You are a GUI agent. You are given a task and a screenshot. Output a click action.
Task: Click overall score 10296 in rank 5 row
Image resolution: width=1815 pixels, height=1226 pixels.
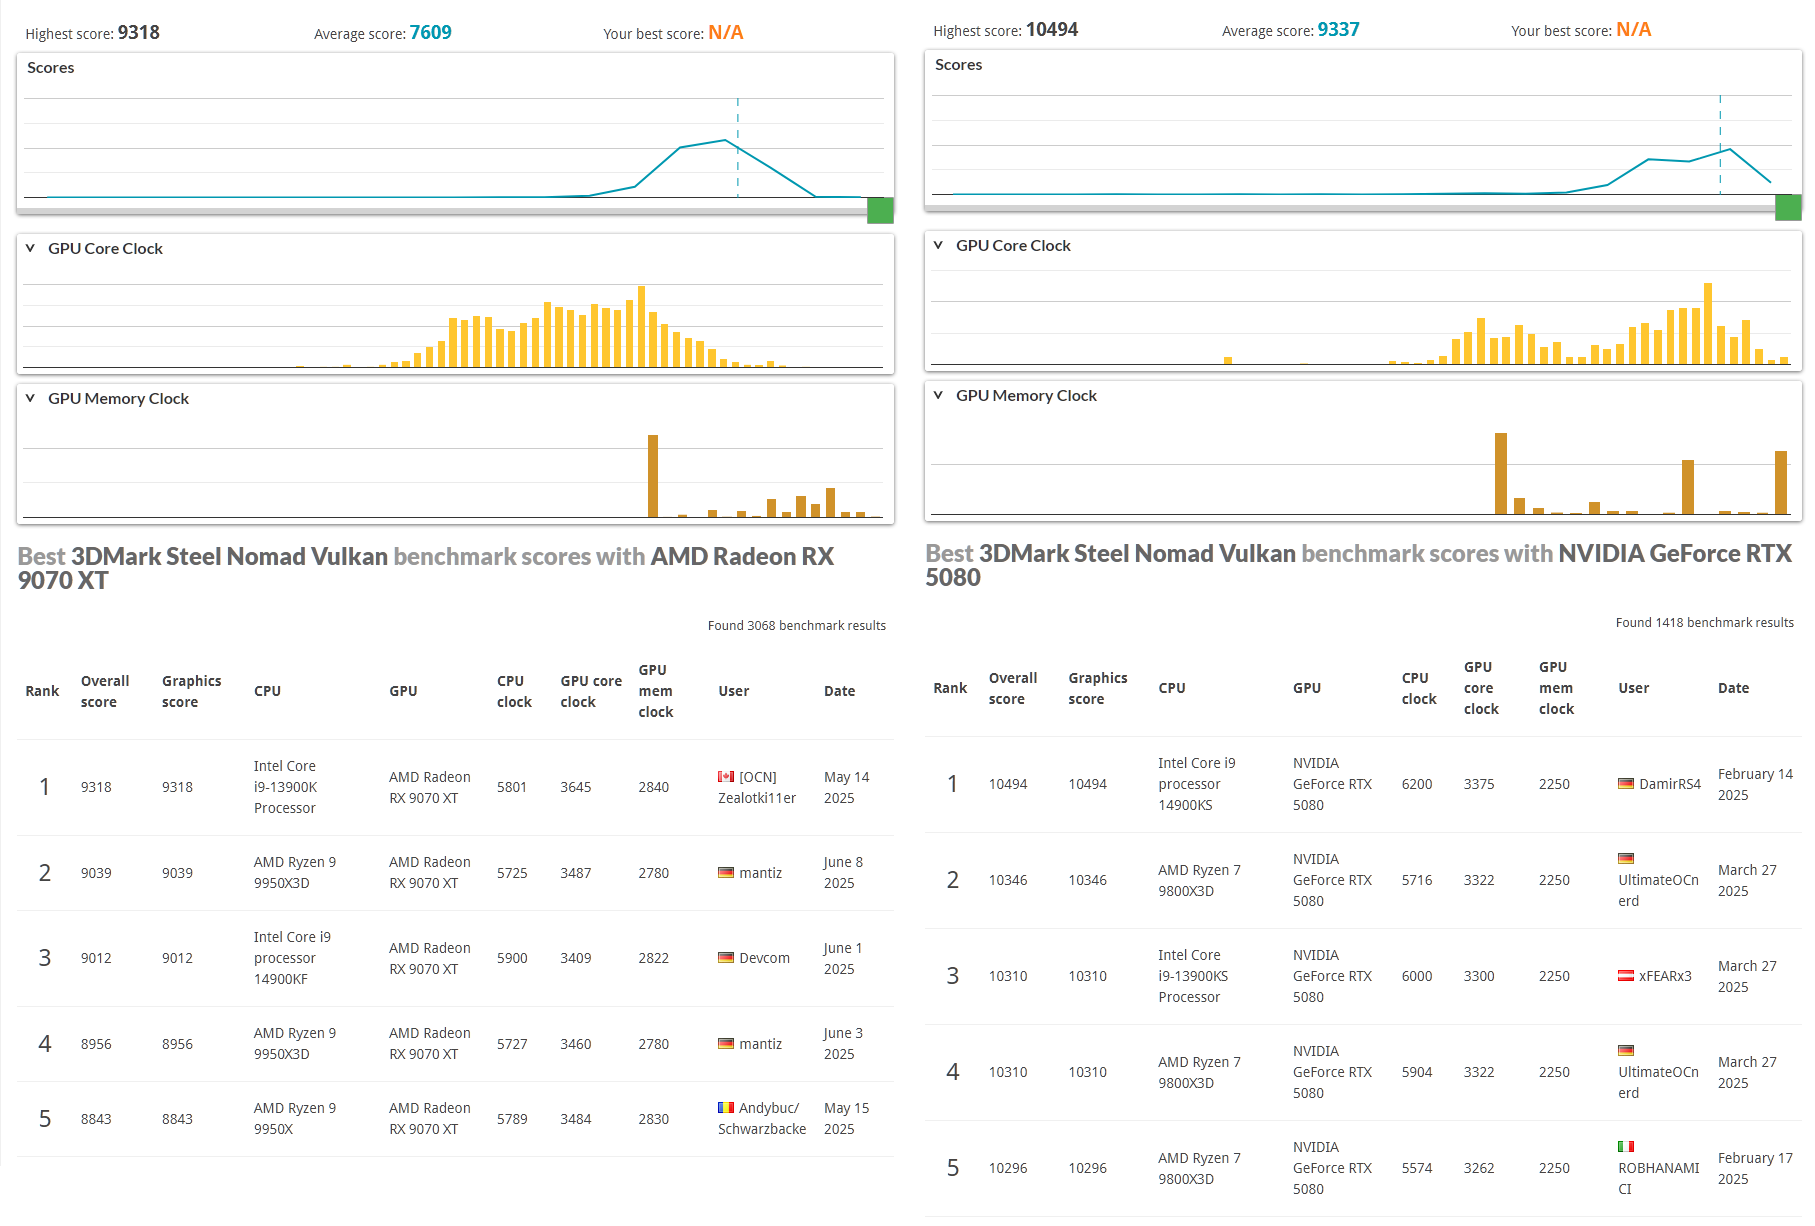(1008, 1168)
